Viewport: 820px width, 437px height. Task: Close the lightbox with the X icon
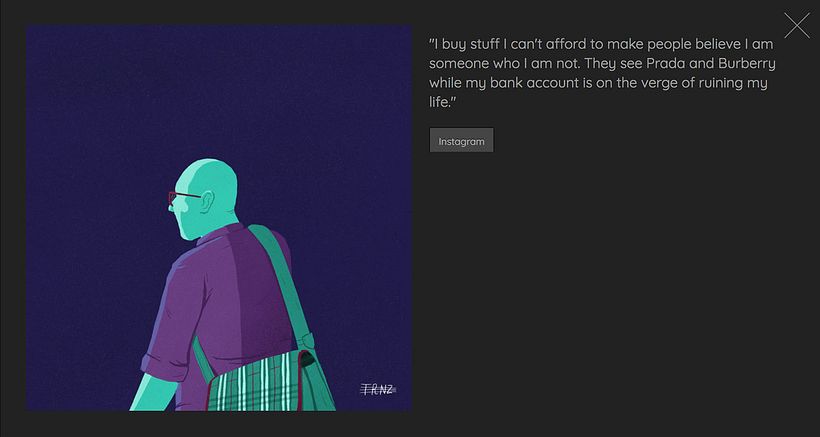796,26
